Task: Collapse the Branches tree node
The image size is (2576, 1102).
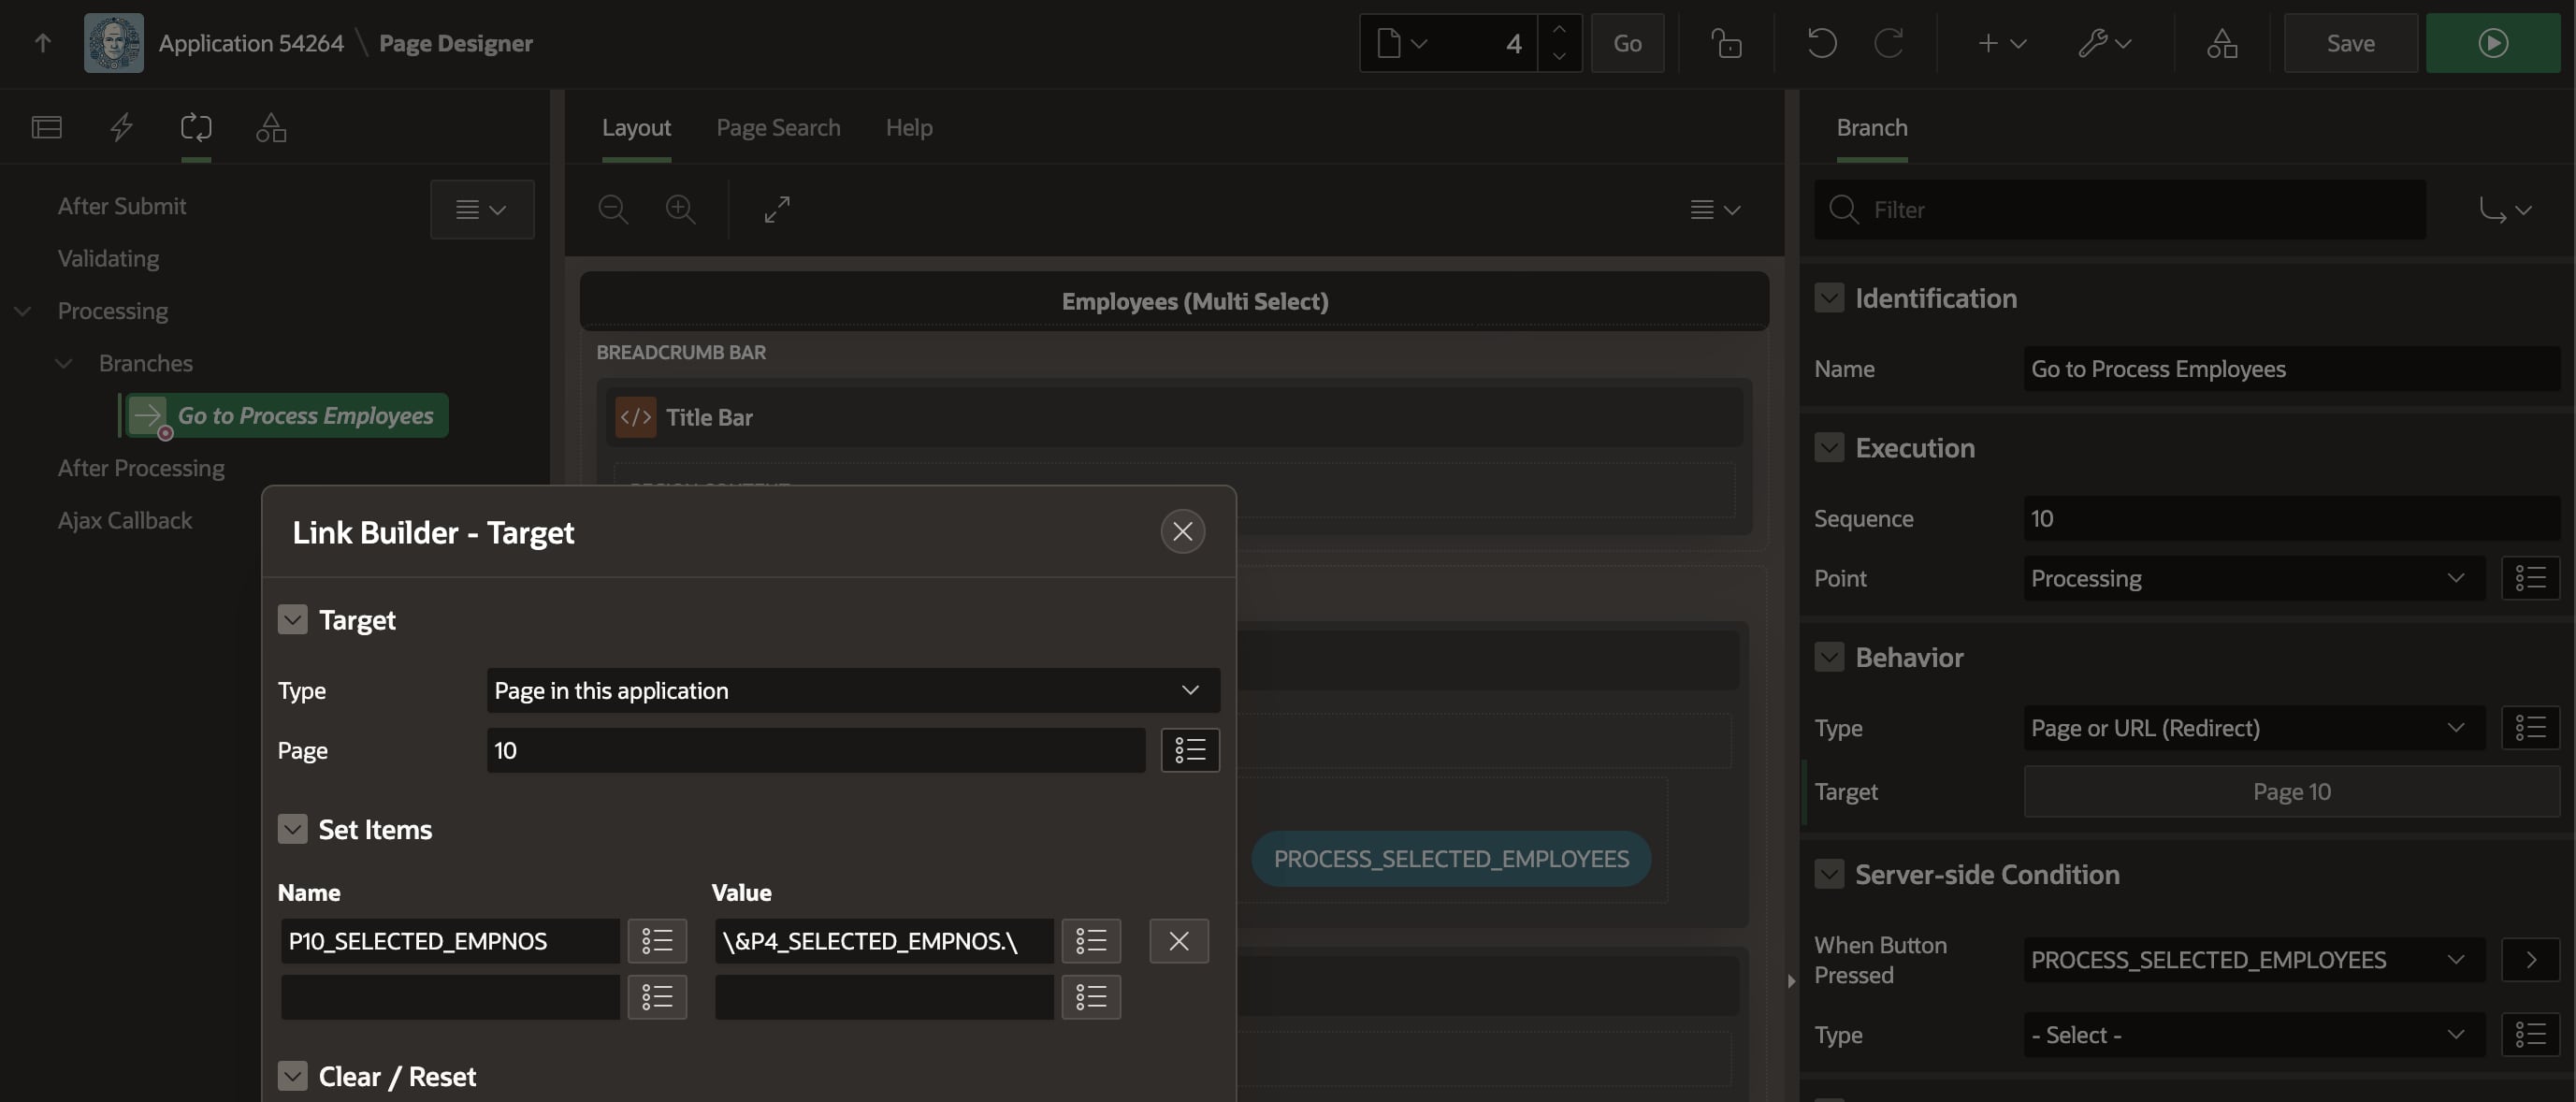Action: [x=63, y=363]
